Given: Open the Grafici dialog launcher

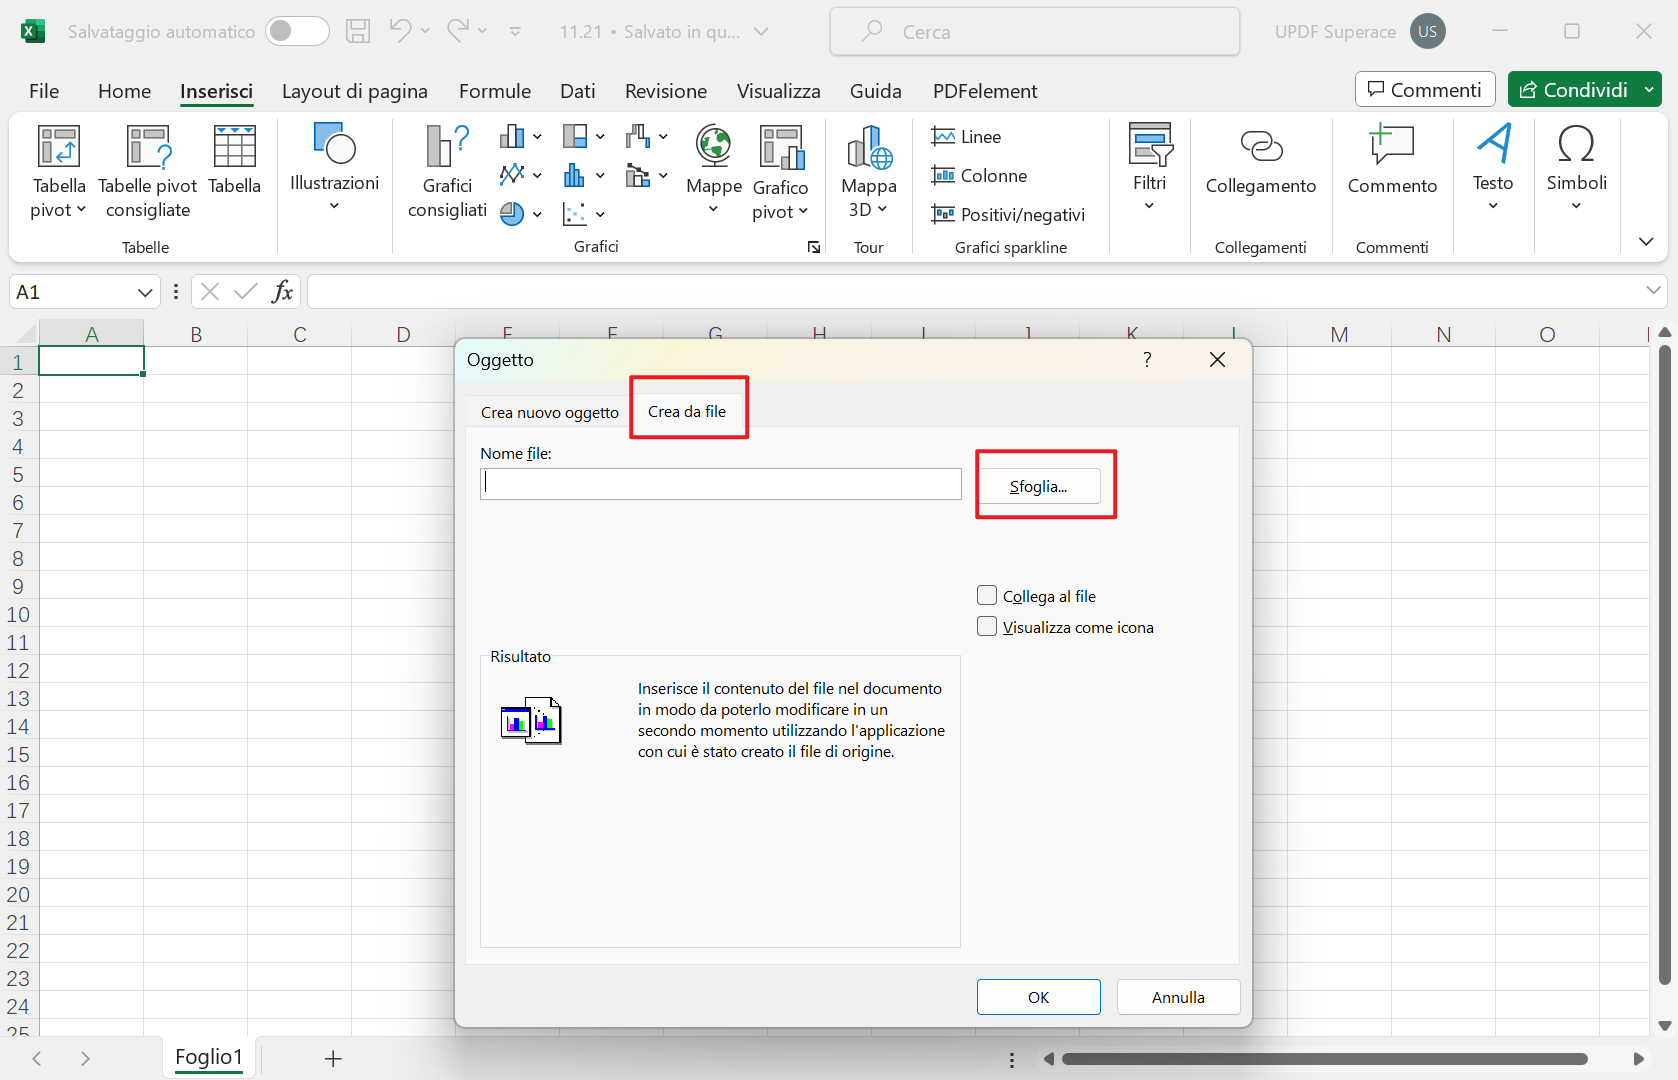Looking at the screenshot, I should [x=814, y=247].
